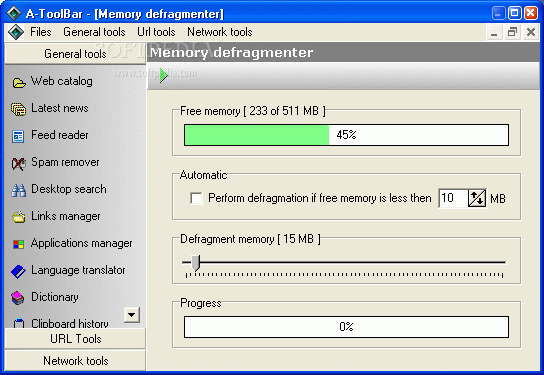Minimize the inner child window
The height and width of the screenshot is (375, 544).
click(494, 32)
